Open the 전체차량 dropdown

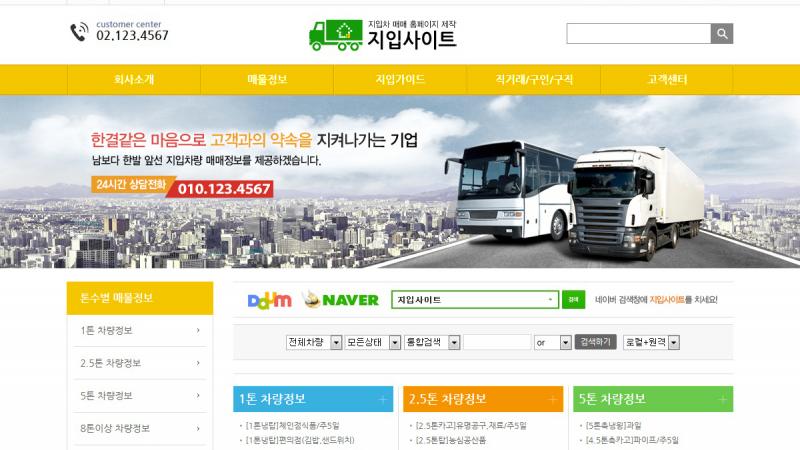tap(314, 342)
